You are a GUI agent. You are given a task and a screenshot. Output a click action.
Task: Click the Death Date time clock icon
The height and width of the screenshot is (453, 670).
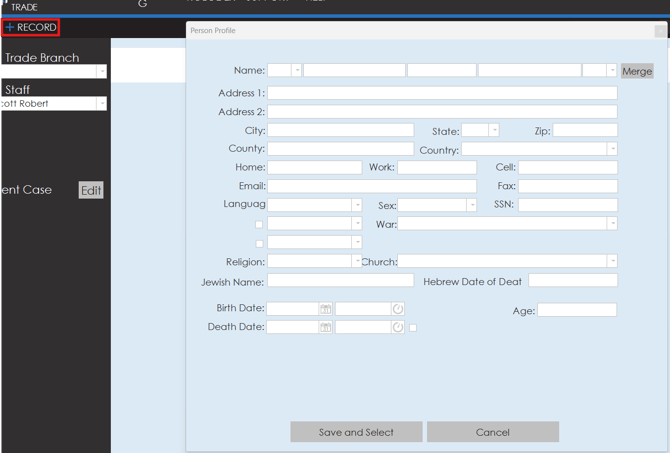click(398, 327)
